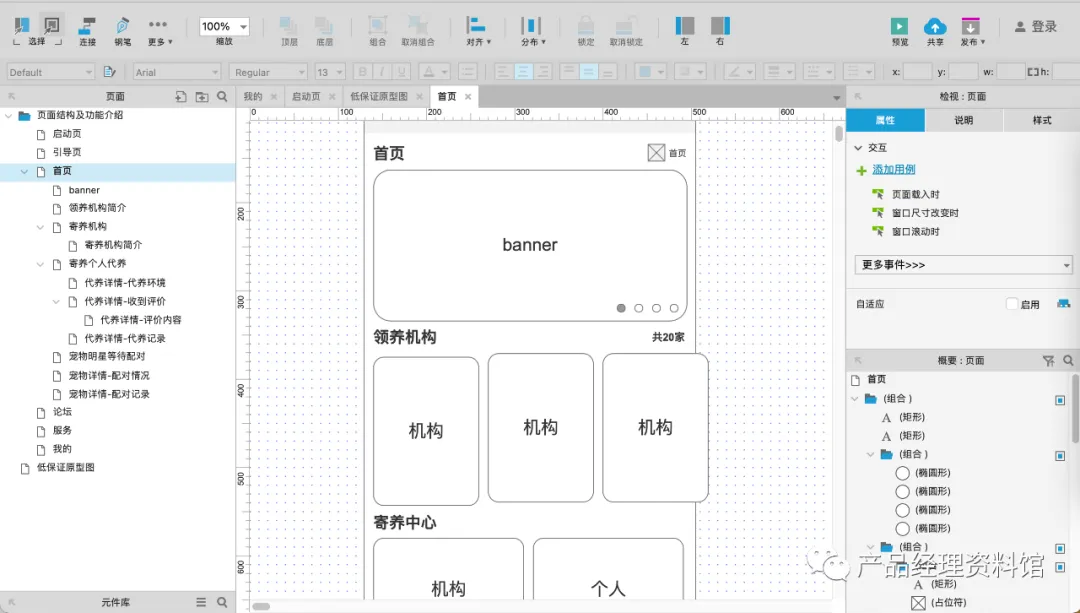Click the outline panel filter icon
The height and width of the screenshot is (613, 1080).
(x=1048, y=360)
